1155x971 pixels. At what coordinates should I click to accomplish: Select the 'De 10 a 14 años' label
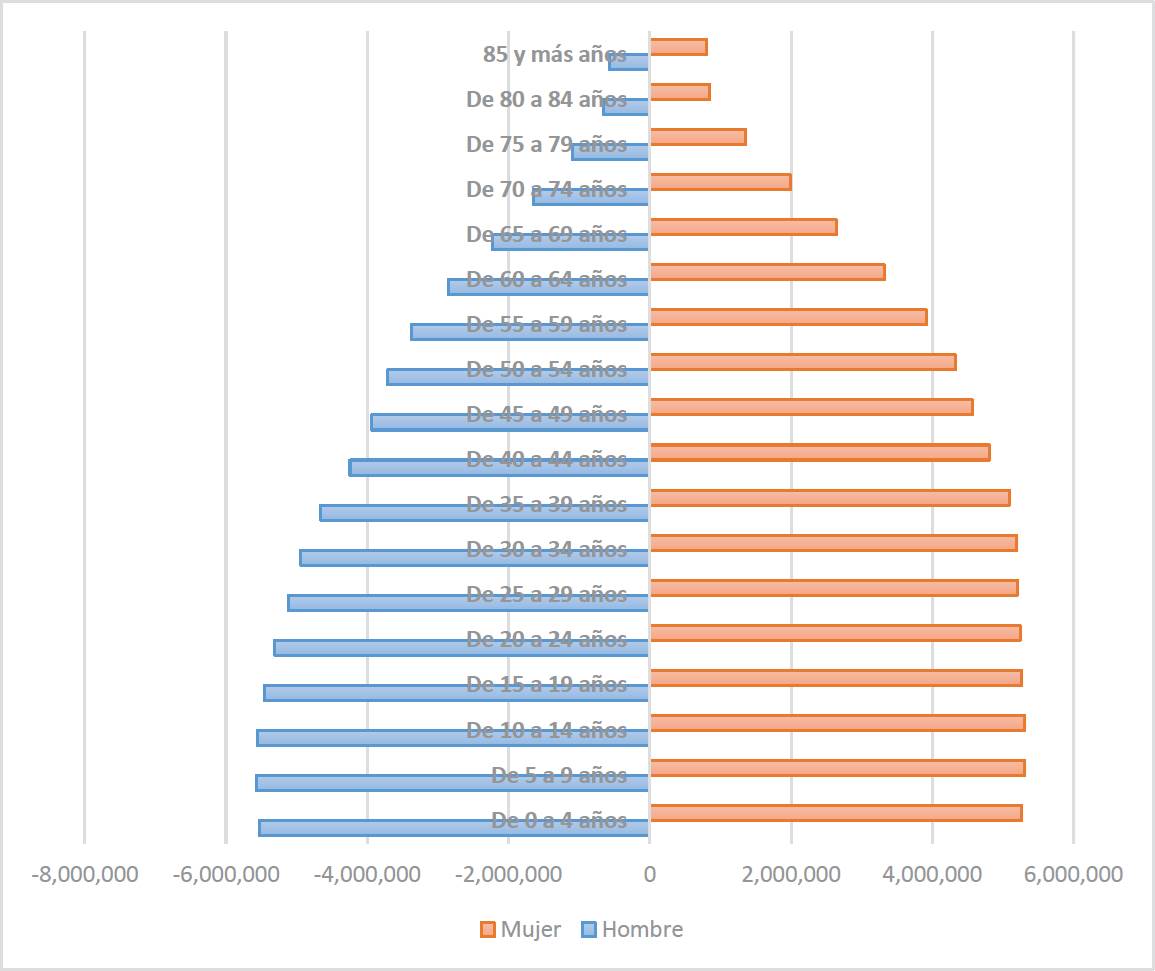point(546,731)
